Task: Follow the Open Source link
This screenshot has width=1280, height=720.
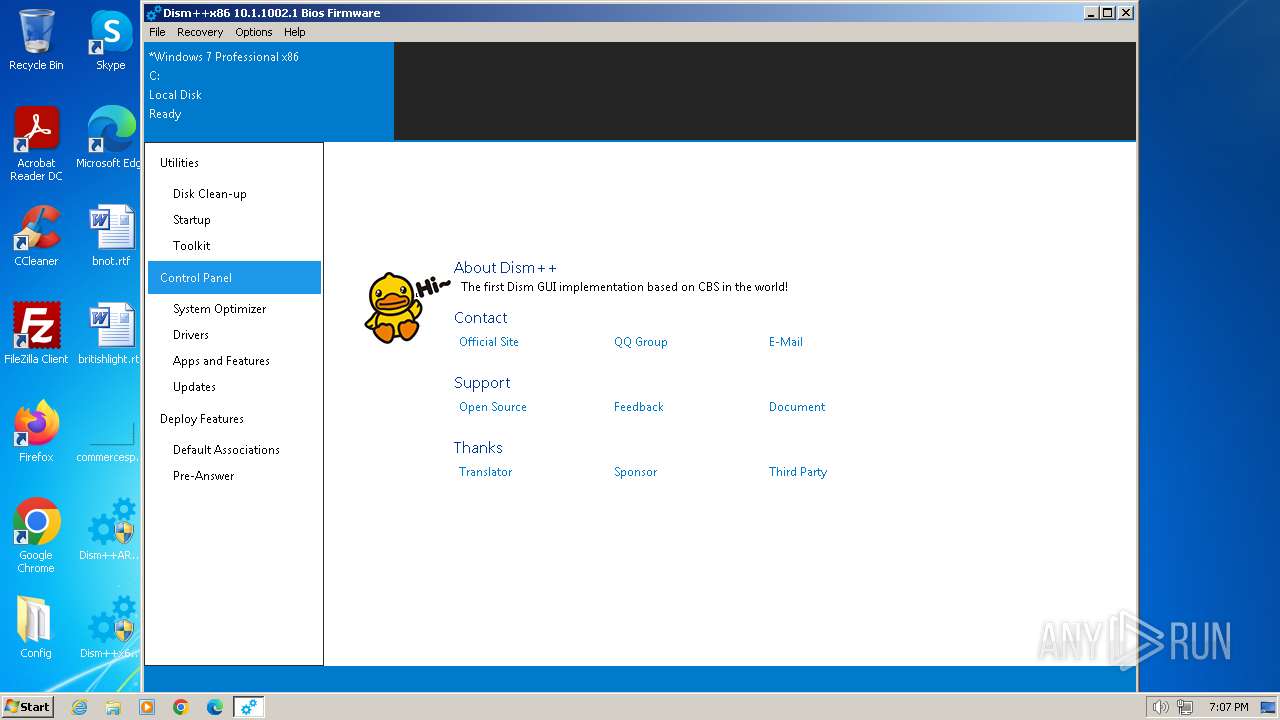Action: (493, 407)
